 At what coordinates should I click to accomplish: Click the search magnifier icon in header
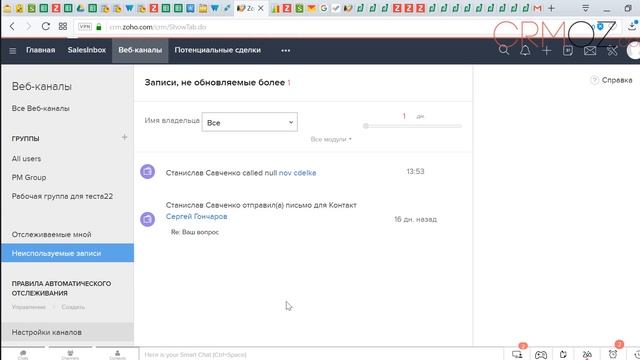coord(504,50)
